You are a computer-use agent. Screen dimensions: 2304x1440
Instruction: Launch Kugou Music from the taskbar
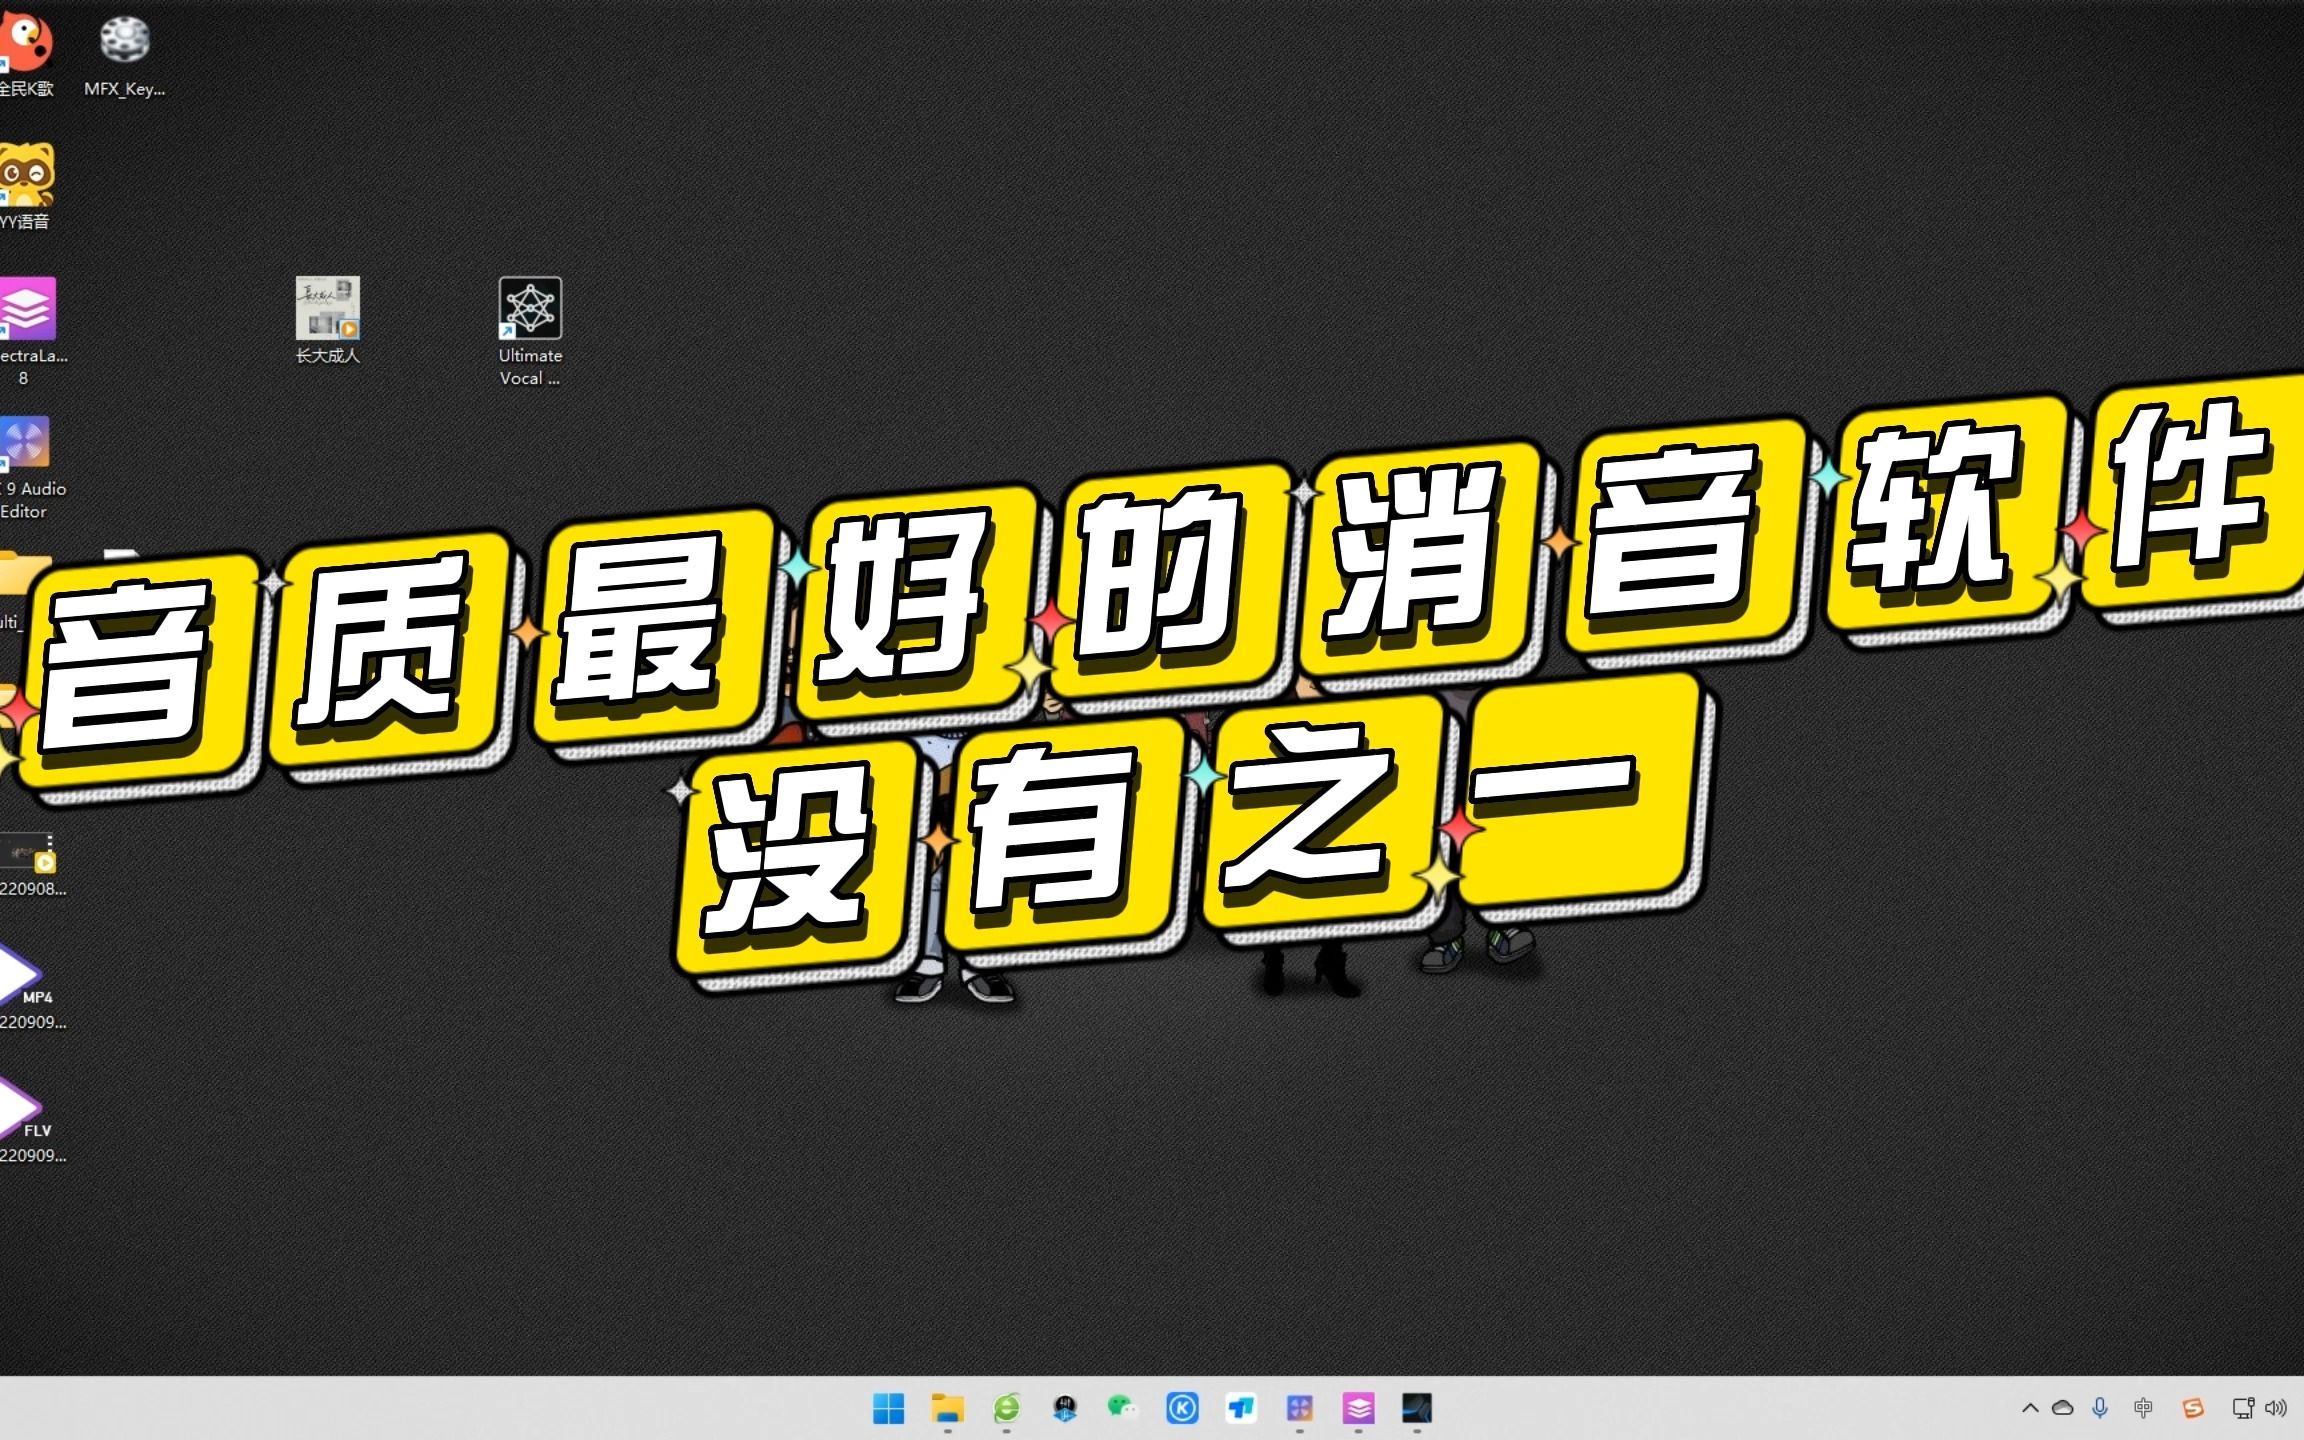pos(1182,1409)
